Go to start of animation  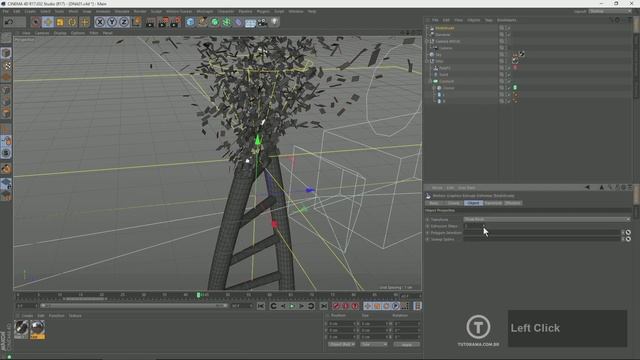pyautogui.click(x=260, y=306)
